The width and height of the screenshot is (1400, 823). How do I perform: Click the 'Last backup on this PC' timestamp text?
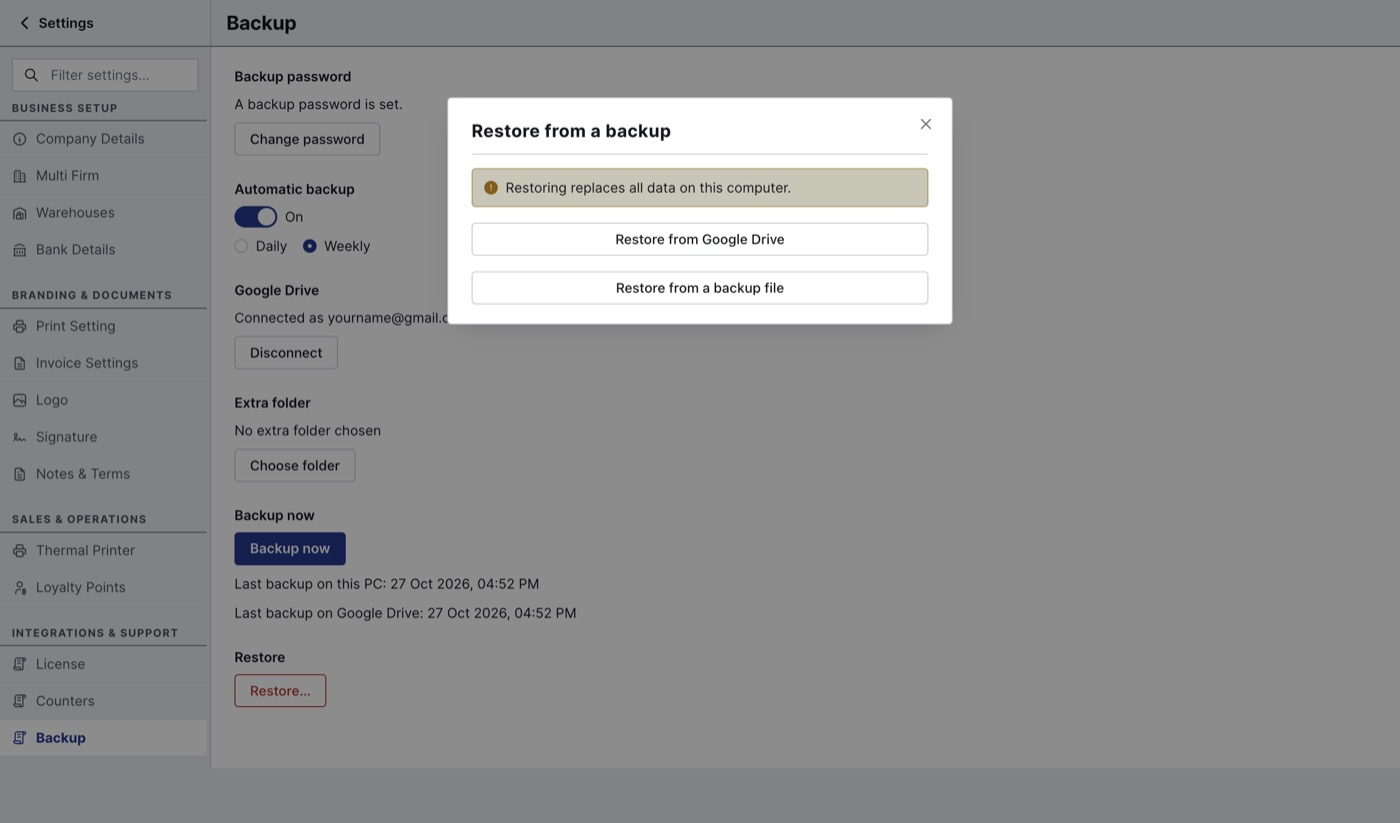387,584
